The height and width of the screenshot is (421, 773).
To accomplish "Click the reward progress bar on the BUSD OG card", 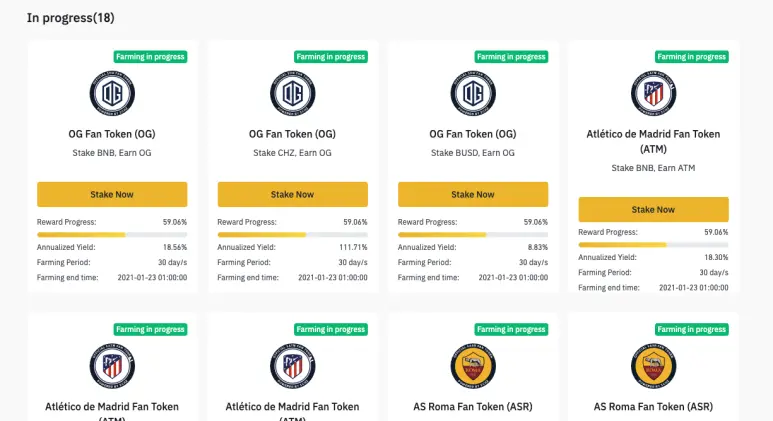I will [473, 235].
